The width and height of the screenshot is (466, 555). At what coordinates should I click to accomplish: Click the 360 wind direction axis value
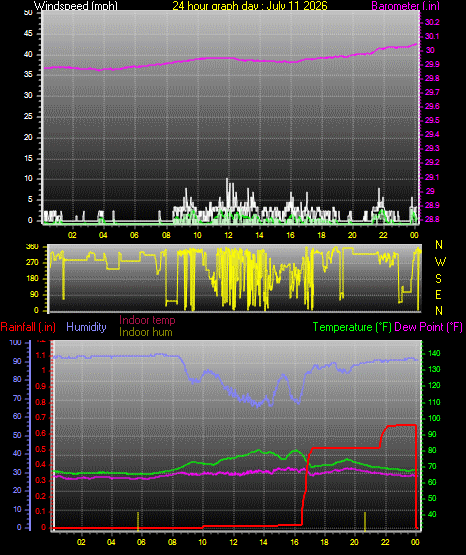click(32, 247)
